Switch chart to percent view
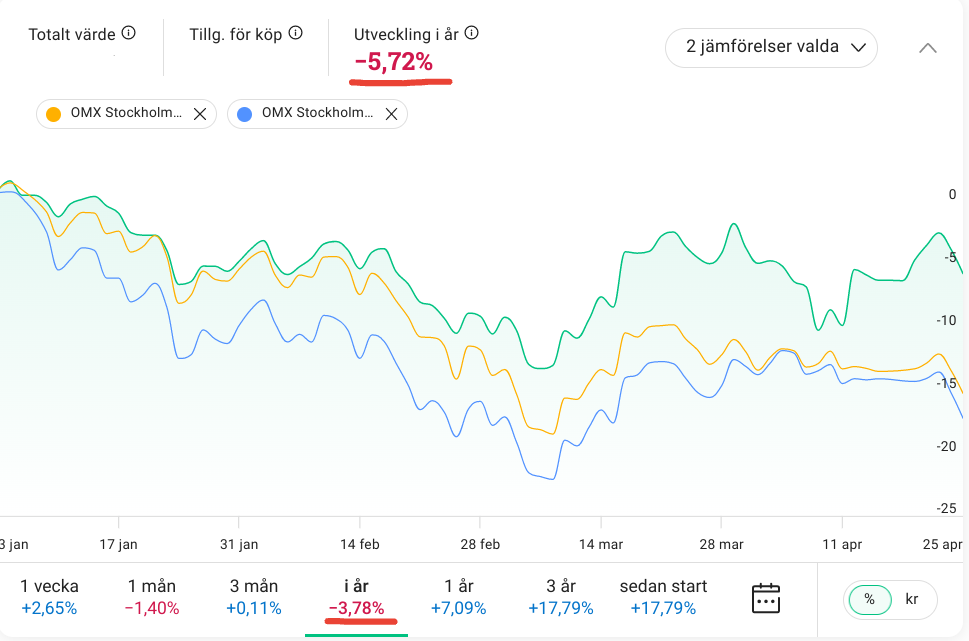Image resolution: width=969 pixels, height=641 pixels. pyautogui.click(x=869, y=599)
